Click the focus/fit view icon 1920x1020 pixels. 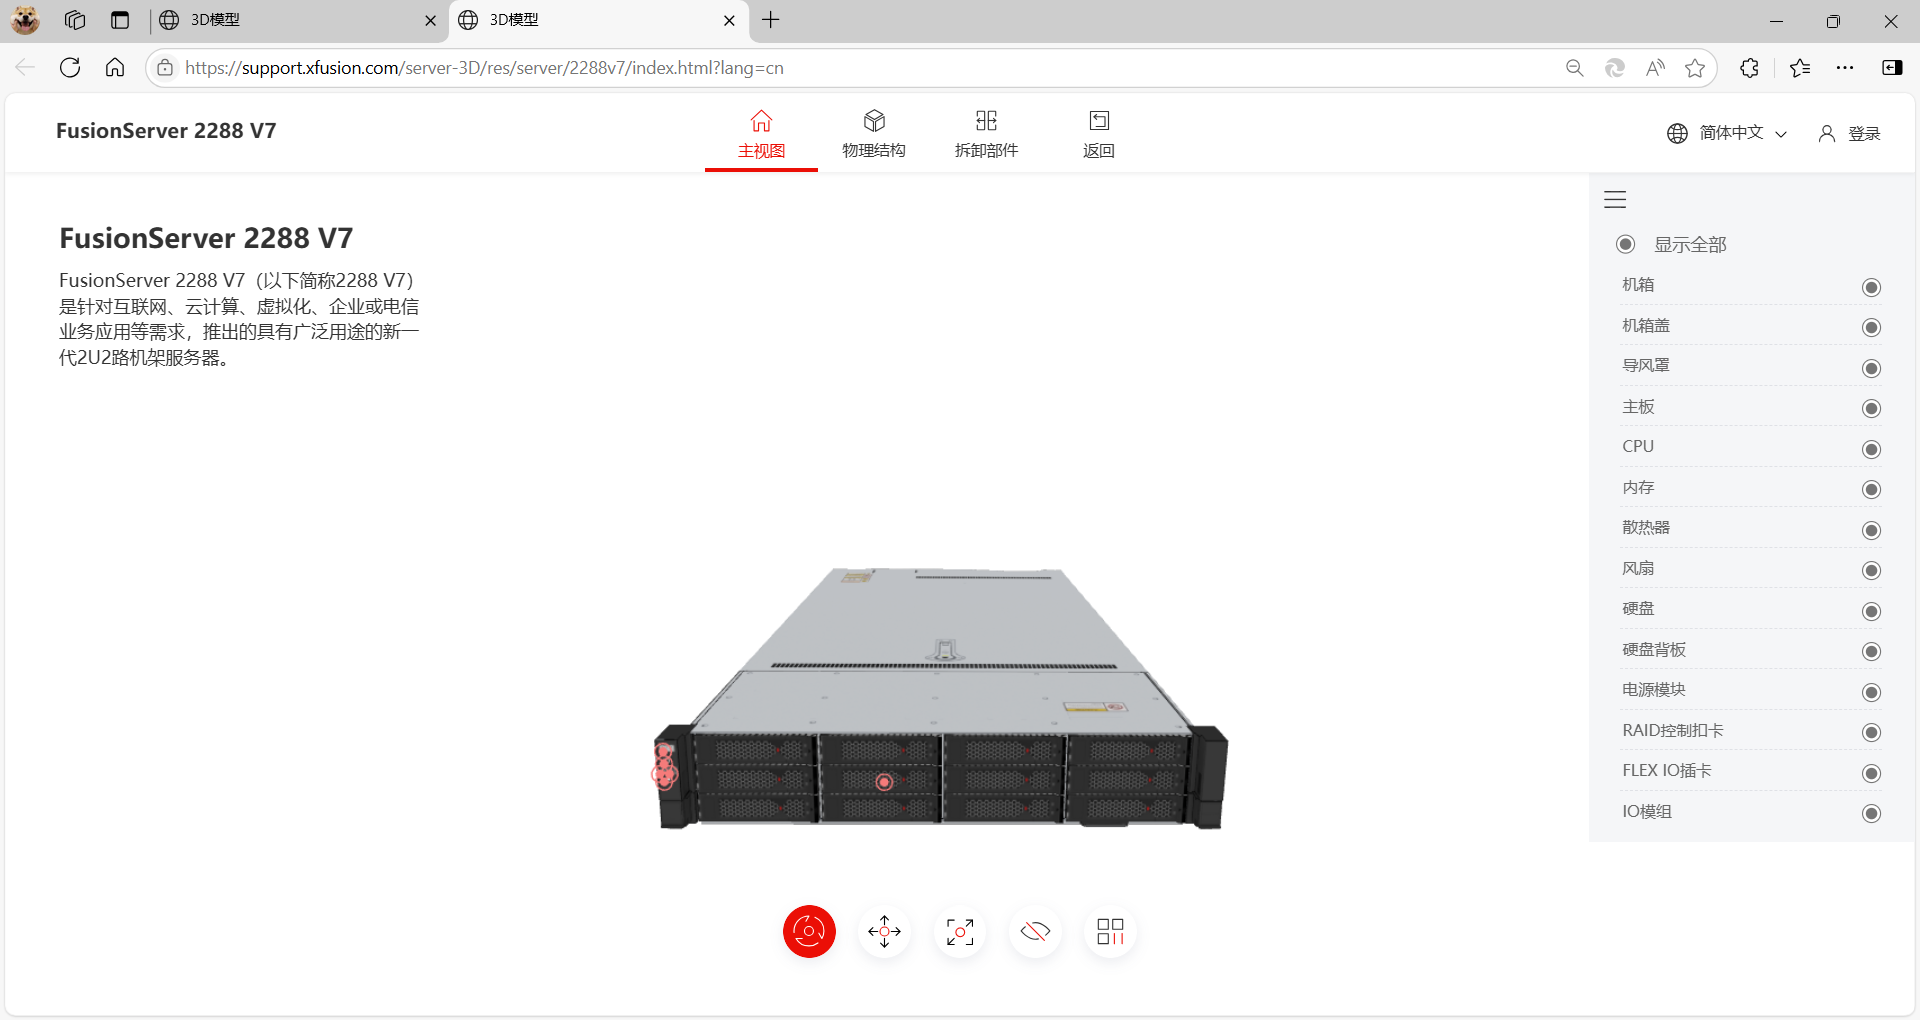point(960,932)
